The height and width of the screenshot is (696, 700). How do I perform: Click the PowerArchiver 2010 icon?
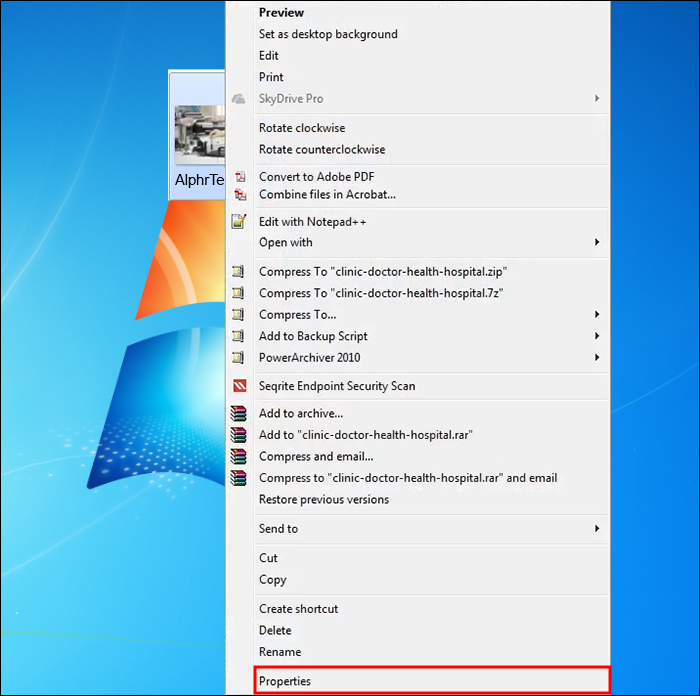tap(238, 357)
